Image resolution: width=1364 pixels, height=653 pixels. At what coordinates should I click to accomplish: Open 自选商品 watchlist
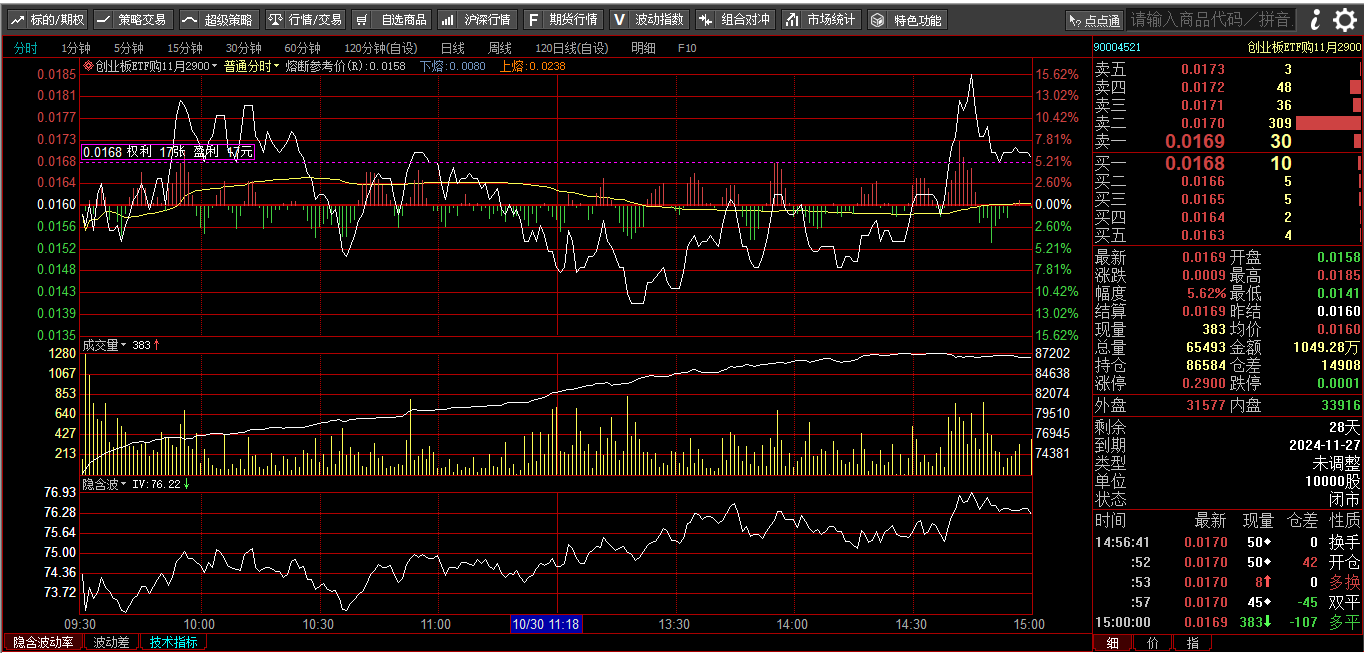[392, 20]
